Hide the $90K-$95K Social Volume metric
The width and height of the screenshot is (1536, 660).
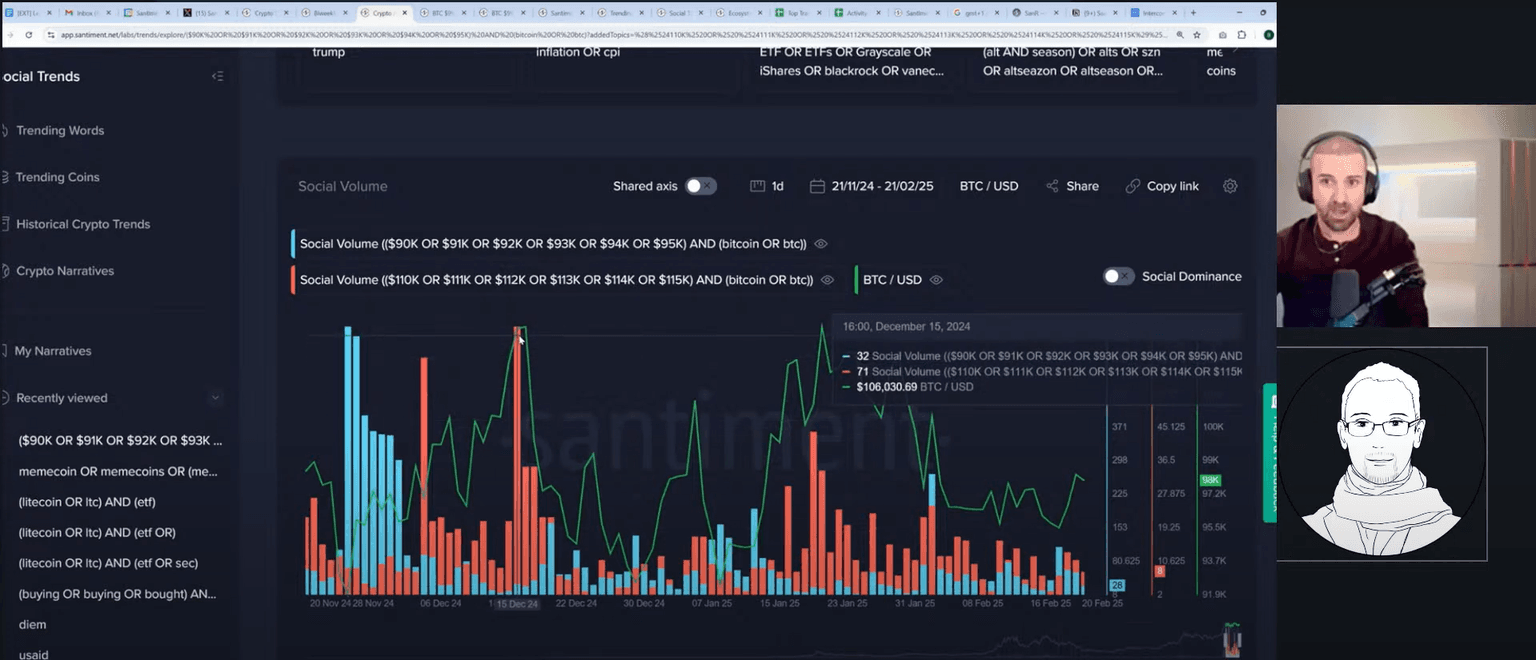(821, 244)
